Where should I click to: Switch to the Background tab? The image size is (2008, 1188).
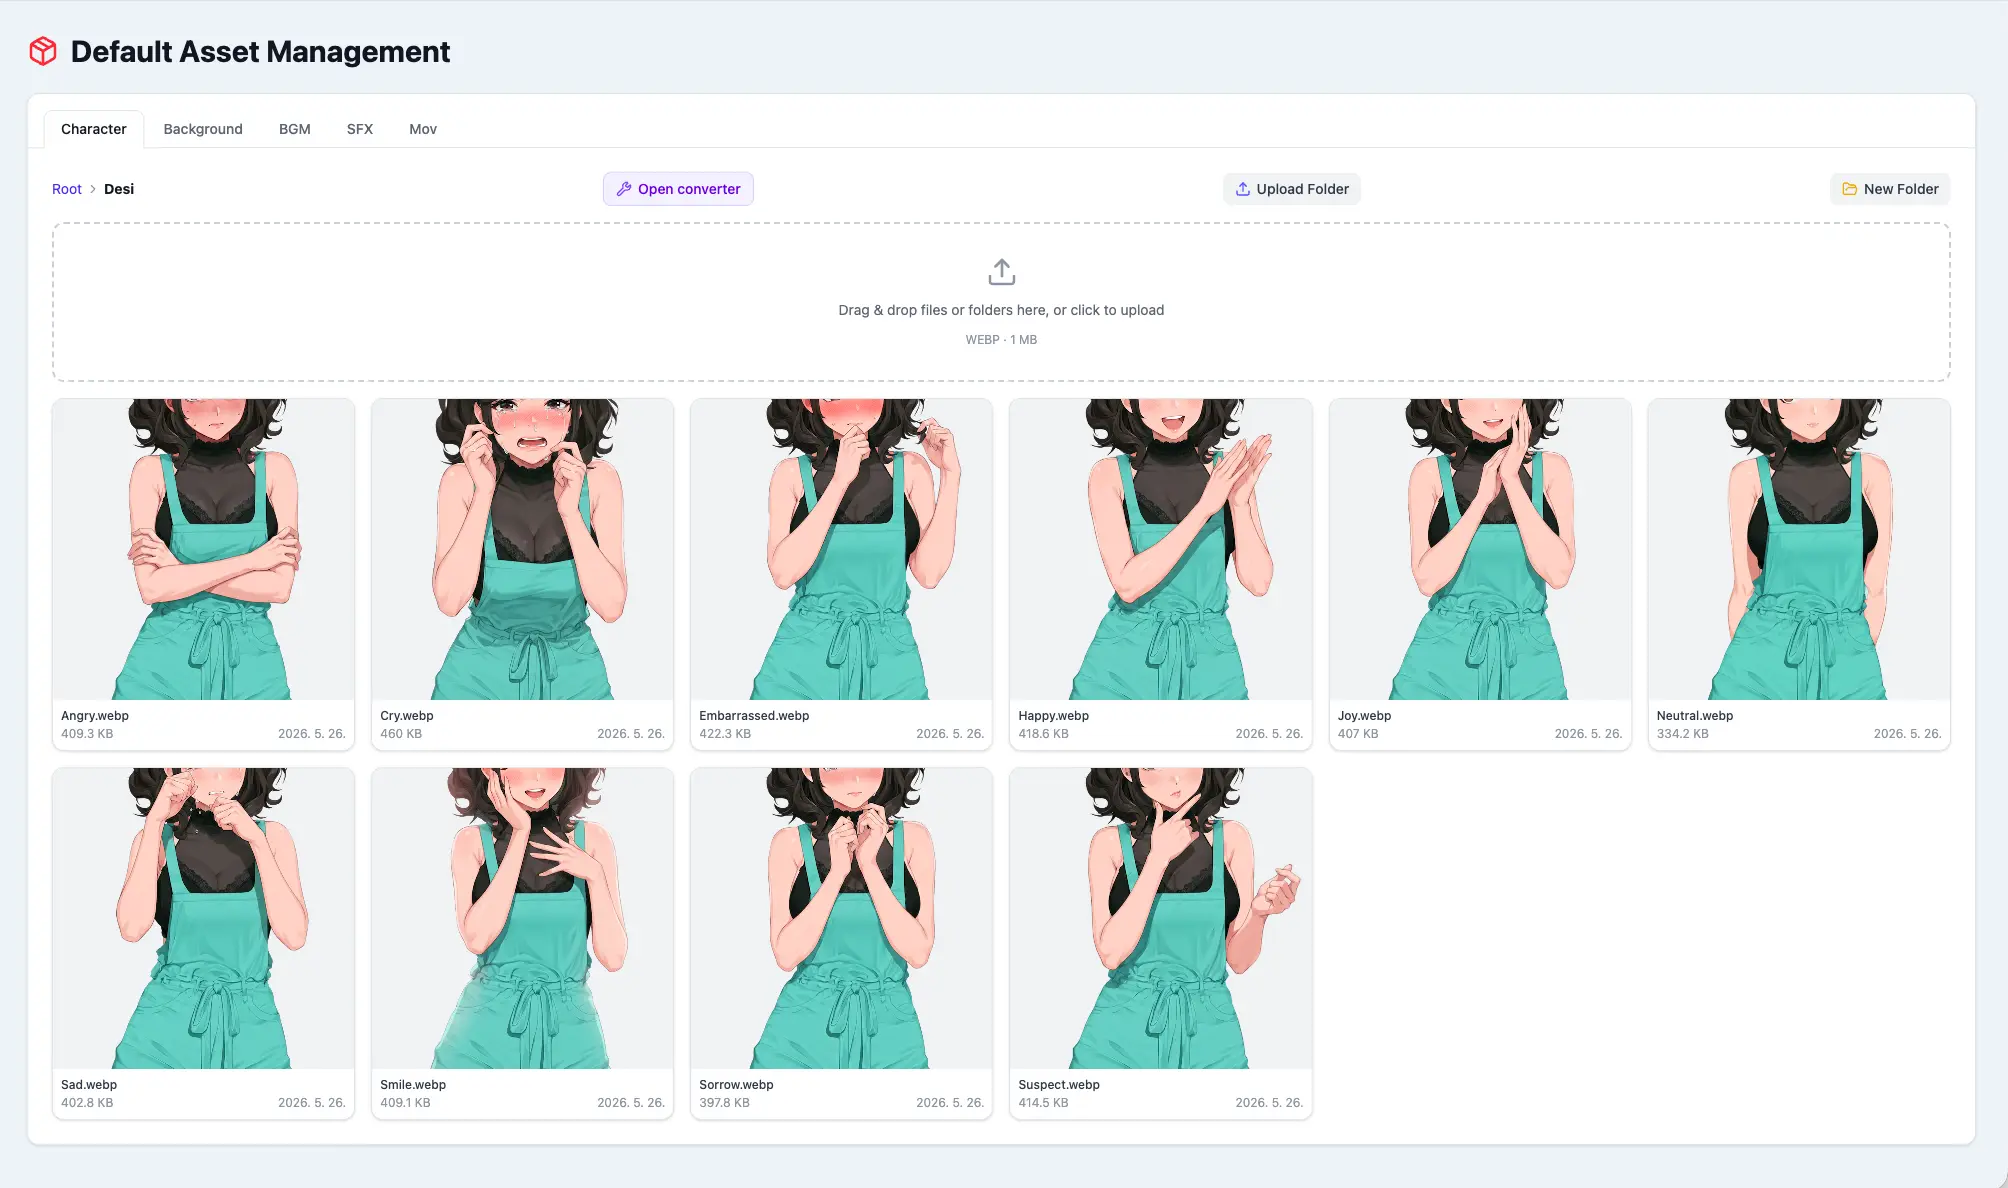[x=203, y=129]
